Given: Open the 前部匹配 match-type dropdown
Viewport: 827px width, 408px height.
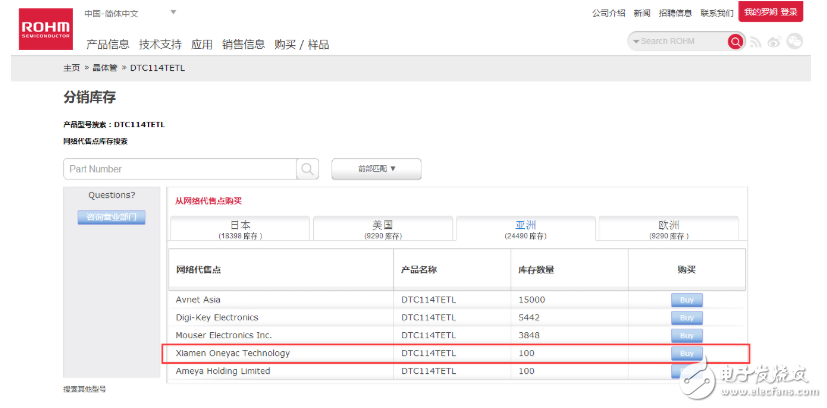Looking at the screenshot, I should [x=376, y=169].
